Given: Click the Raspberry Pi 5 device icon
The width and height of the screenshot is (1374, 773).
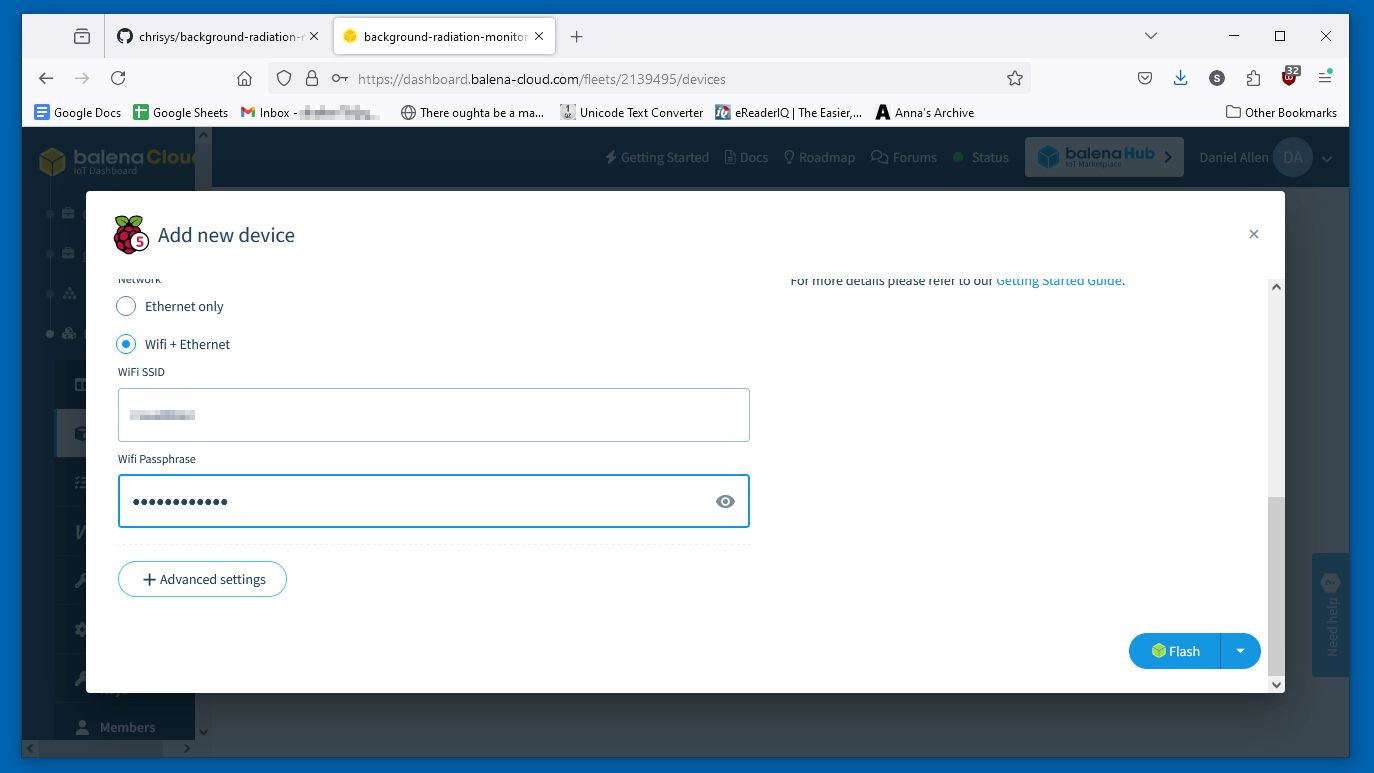Looking at the screenshot, I should click(x=130, y=234).
